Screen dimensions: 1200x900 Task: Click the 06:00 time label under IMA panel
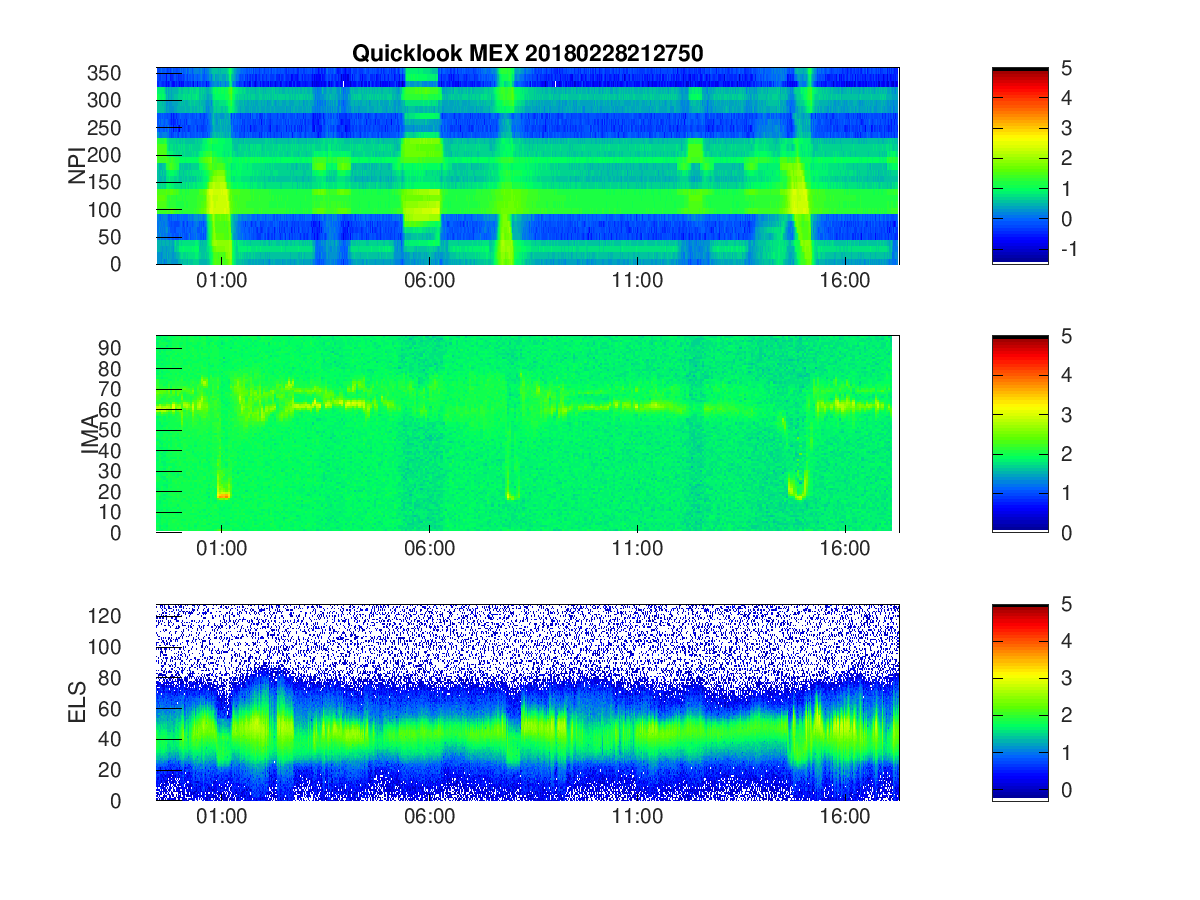click(430, 549)
